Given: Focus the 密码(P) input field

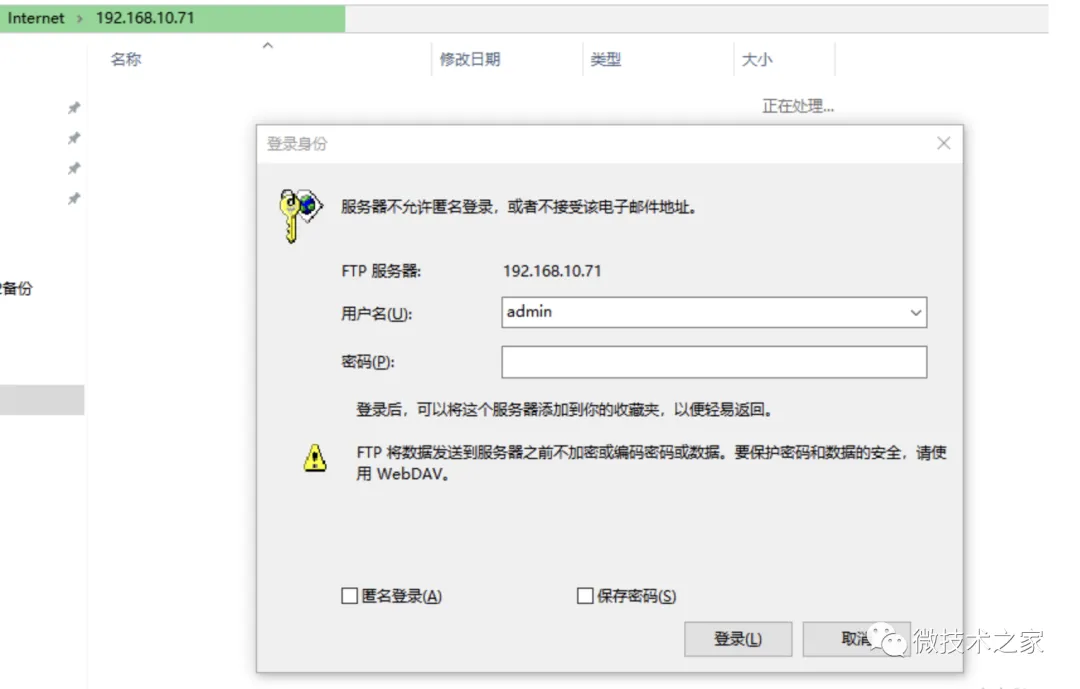Looking at the screenshot, I should pyautogui.click(x=713, y=362).
